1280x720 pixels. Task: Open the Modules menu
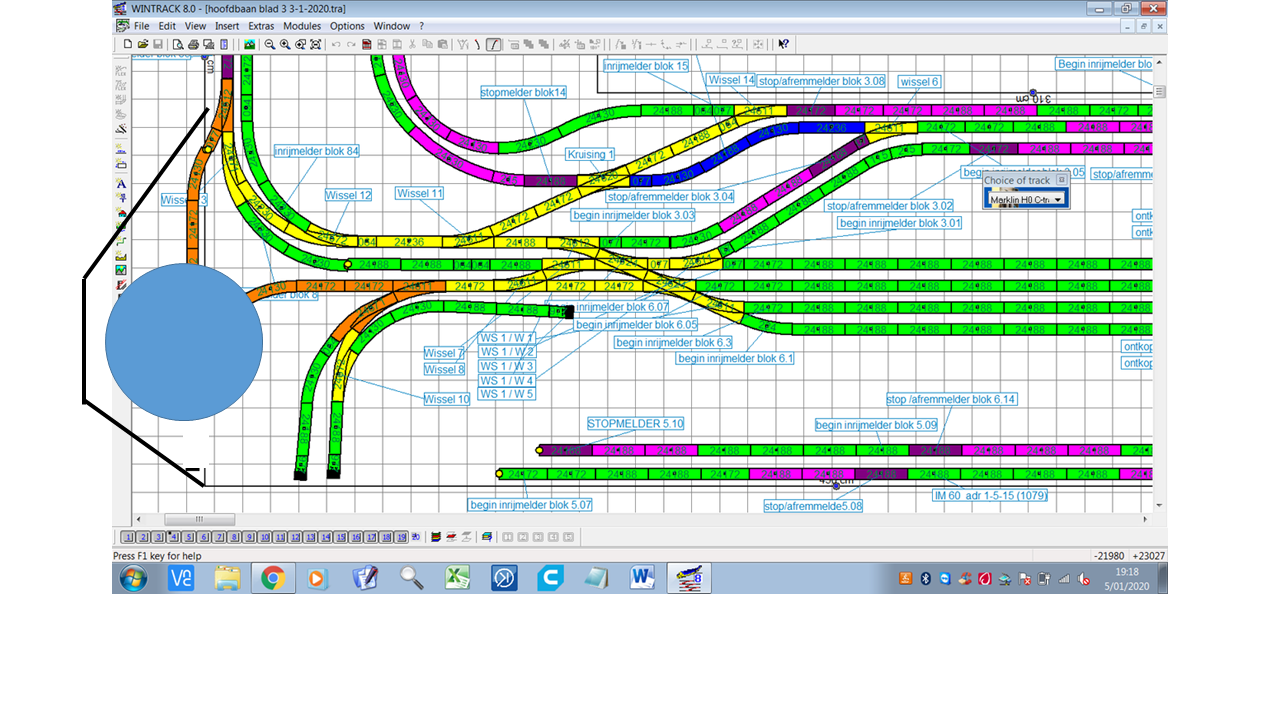(302, 26)
